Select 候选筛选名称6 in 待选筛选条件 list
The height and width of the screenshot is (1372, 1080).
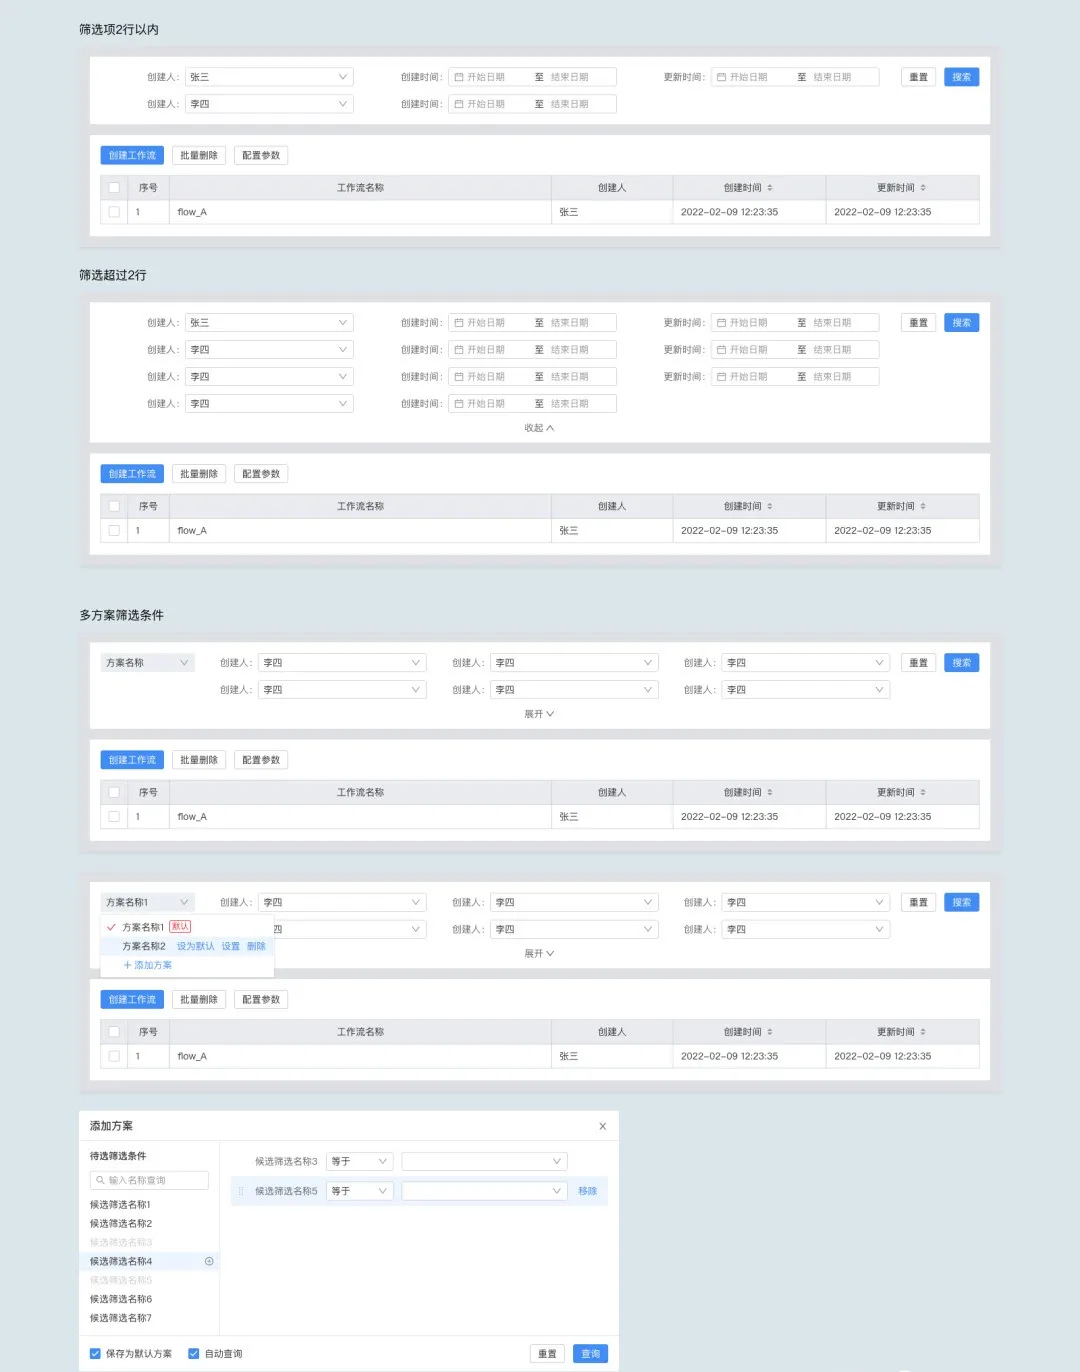[x=121, y=1299]
